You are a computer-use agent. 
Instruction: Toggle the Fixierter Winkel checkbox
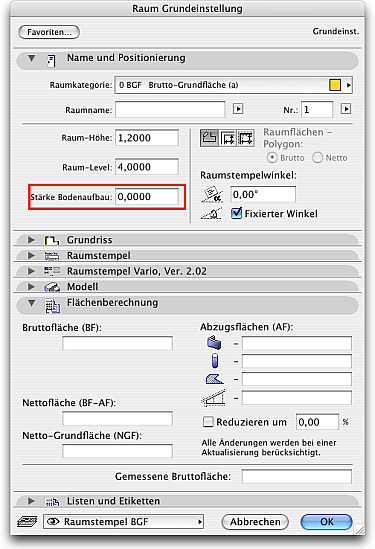coord(236,213)
